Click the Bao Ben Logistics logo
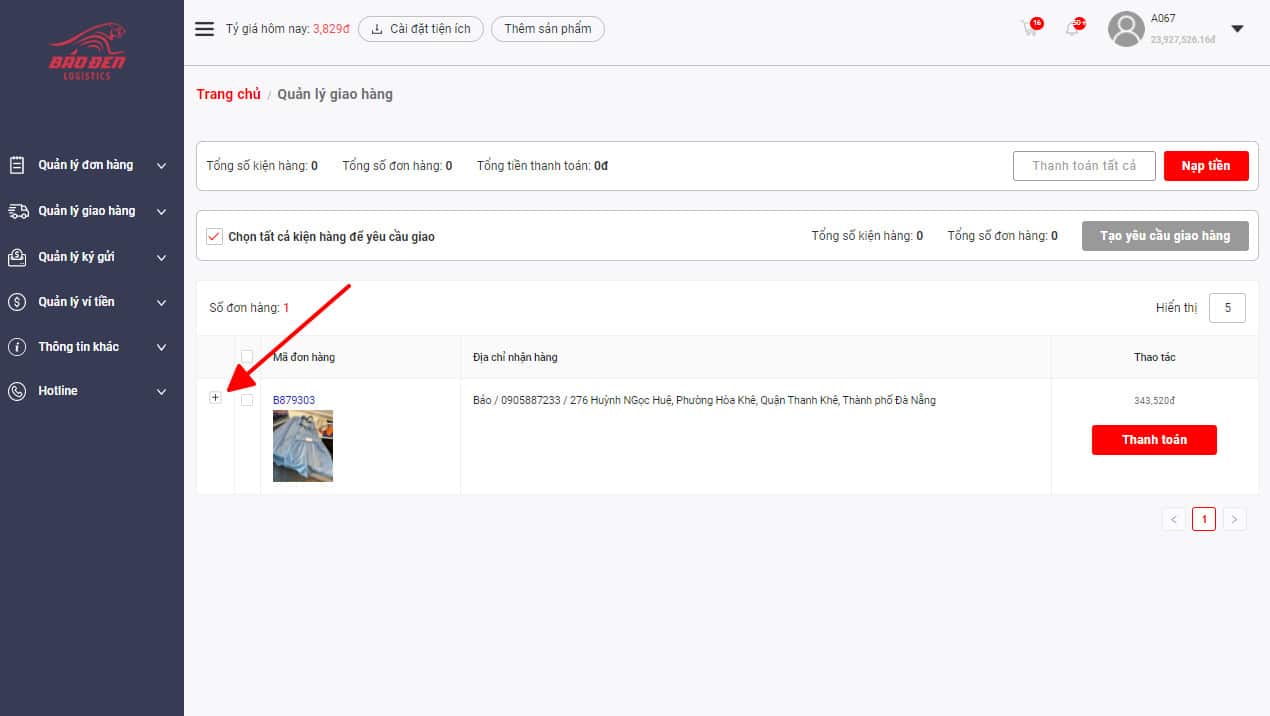This screenshot has width=1270, height=716. (87, 53)
